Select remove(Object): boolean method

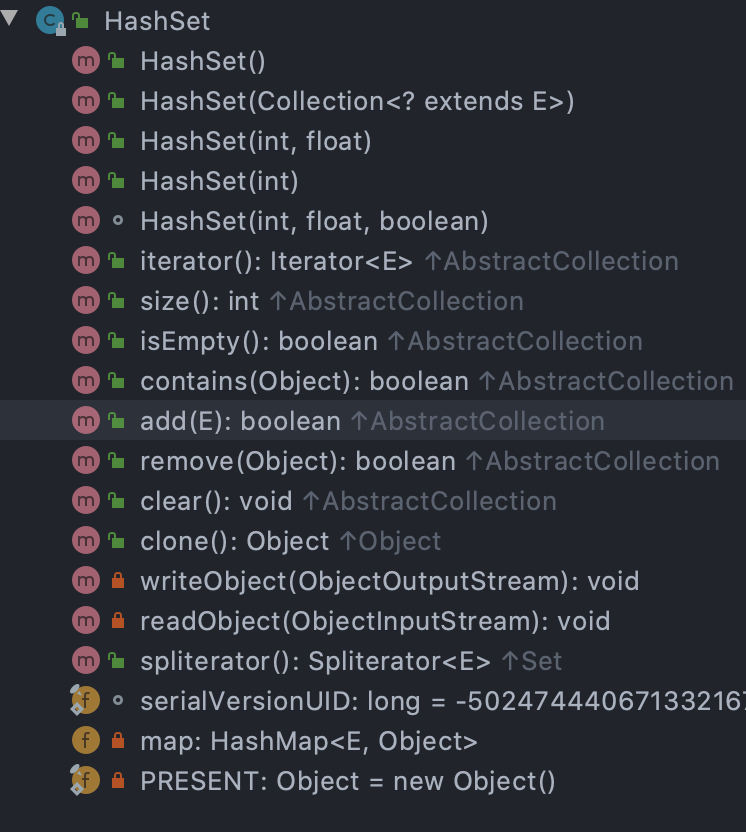tap(298, 461)
